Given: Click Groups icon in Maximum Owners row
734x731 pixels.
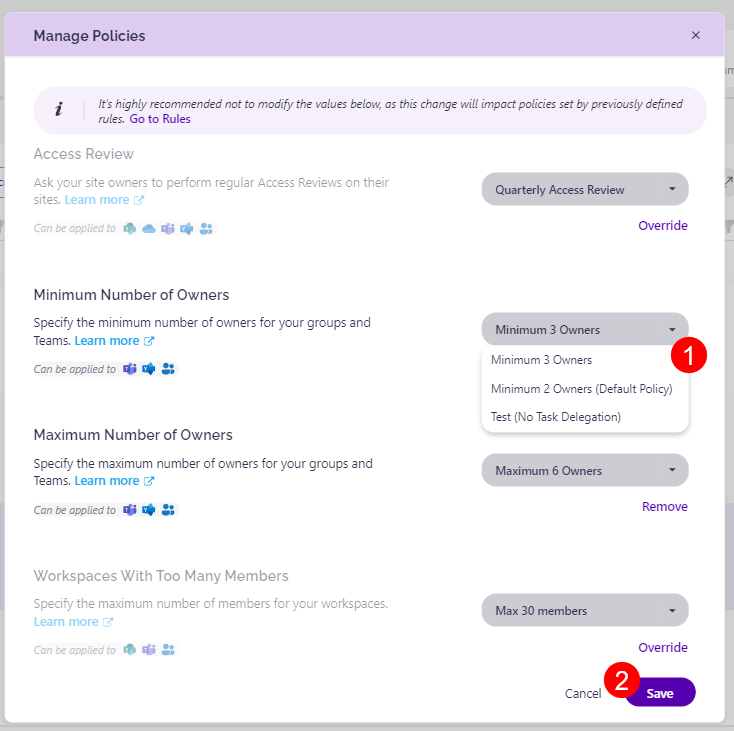Looking at the screenshot, I should [168, 510].
